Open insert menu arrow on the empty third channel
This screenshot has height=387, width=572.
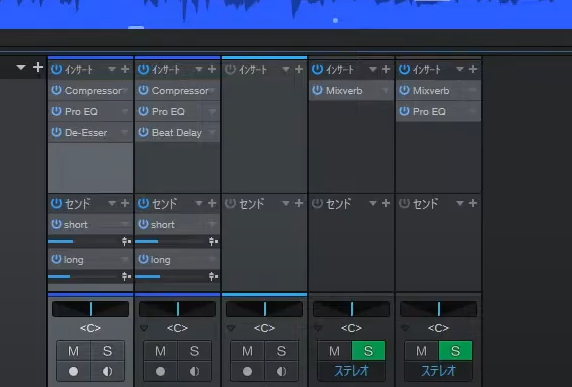coord(286,69)
